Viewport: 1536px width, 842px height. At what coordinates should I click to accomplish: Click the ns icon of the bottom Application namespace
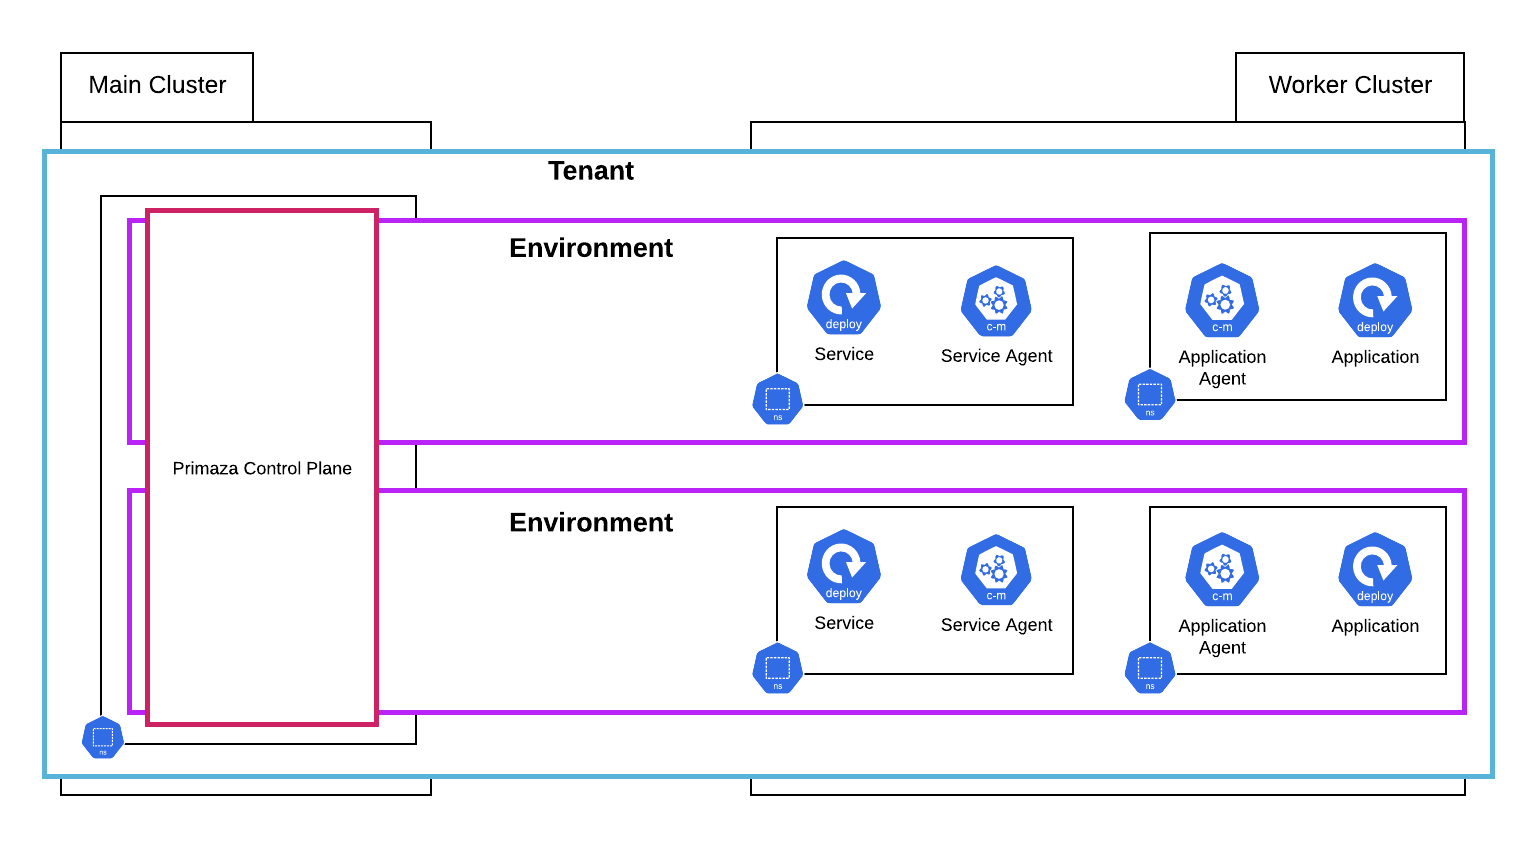(x=1150, y=669)
